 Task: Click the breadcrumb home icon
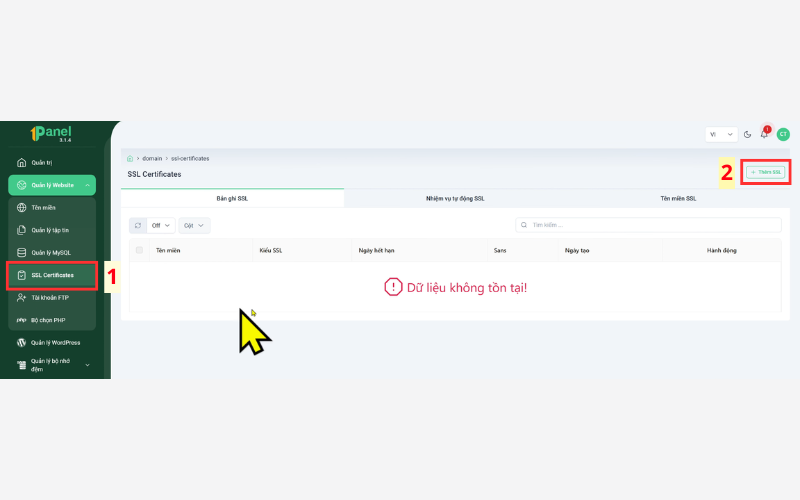tap(130, 159)
